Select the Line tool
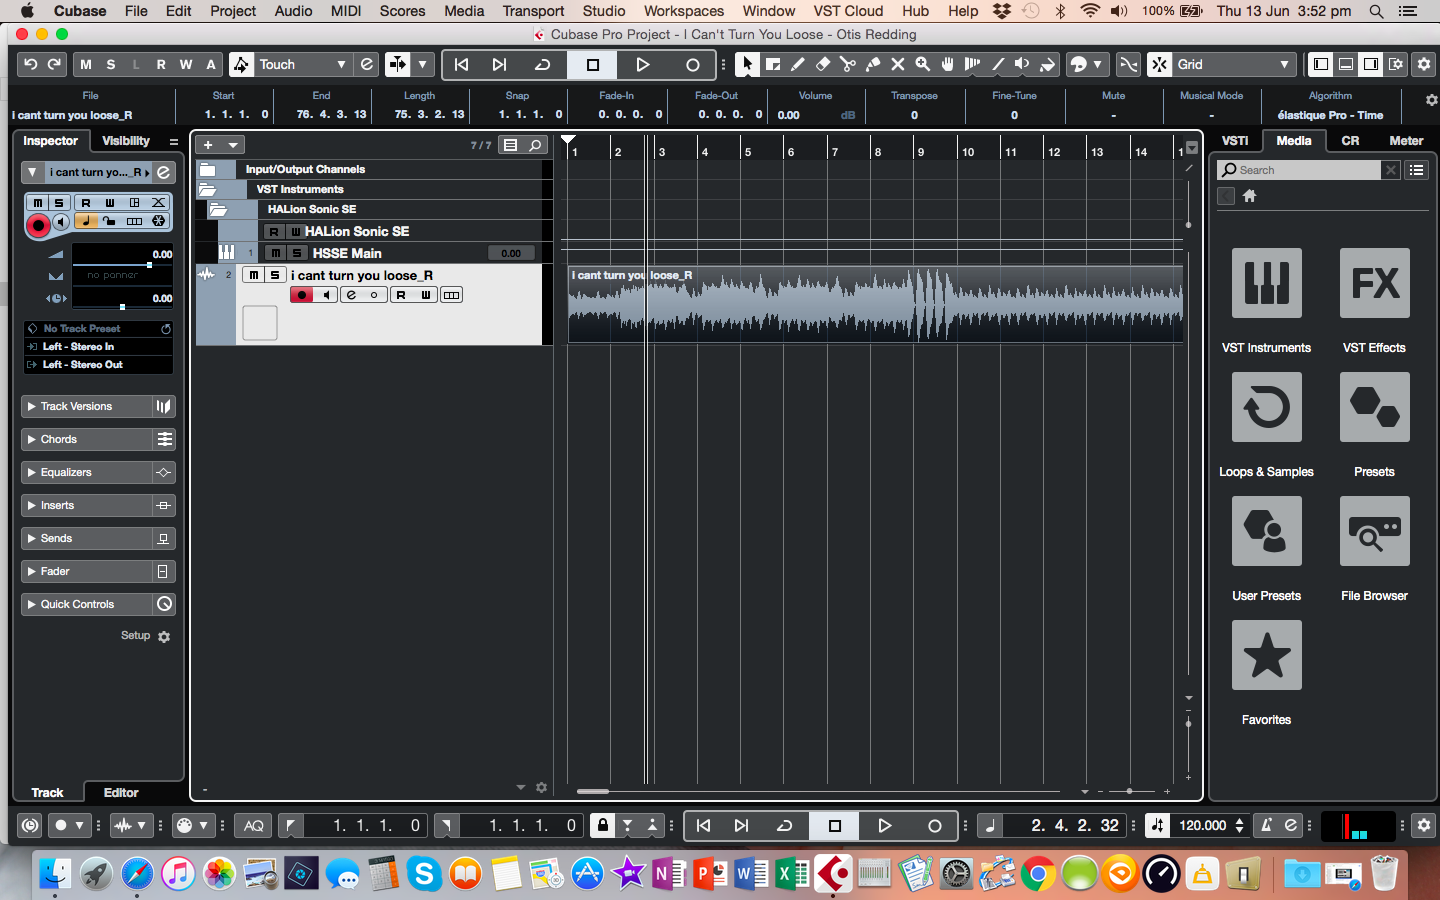1440x900 pixels. pos(997,64)
